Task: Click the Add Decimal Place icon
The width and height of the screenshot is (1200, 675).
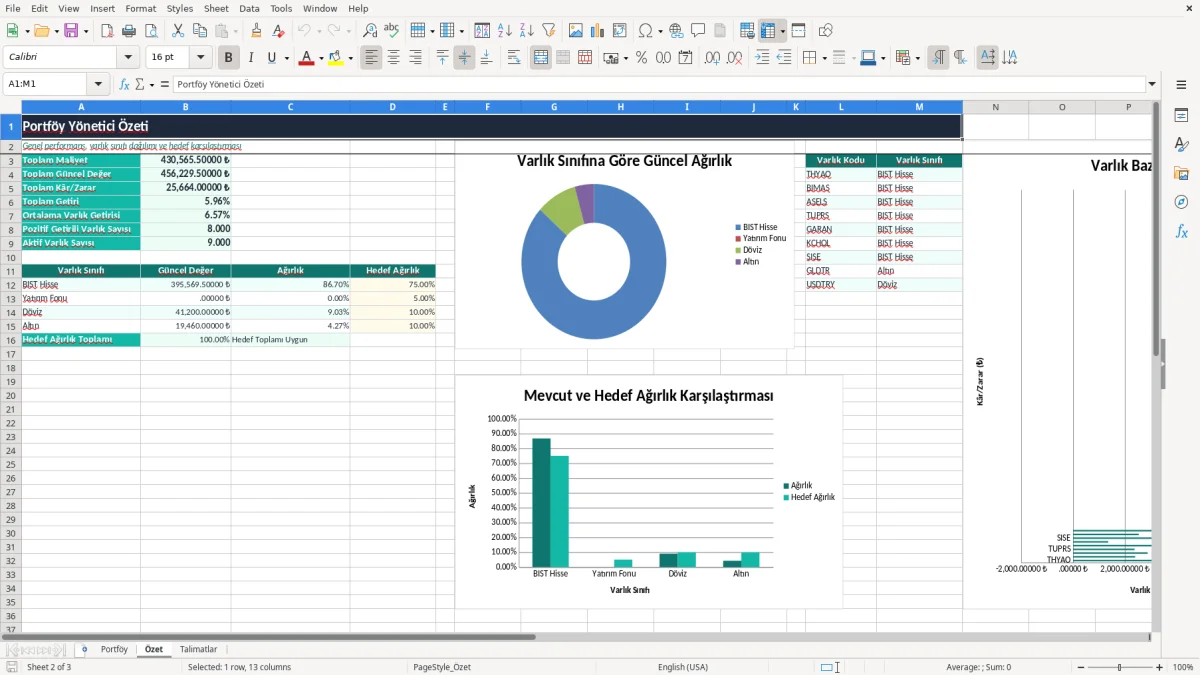Action: (712, 58)
